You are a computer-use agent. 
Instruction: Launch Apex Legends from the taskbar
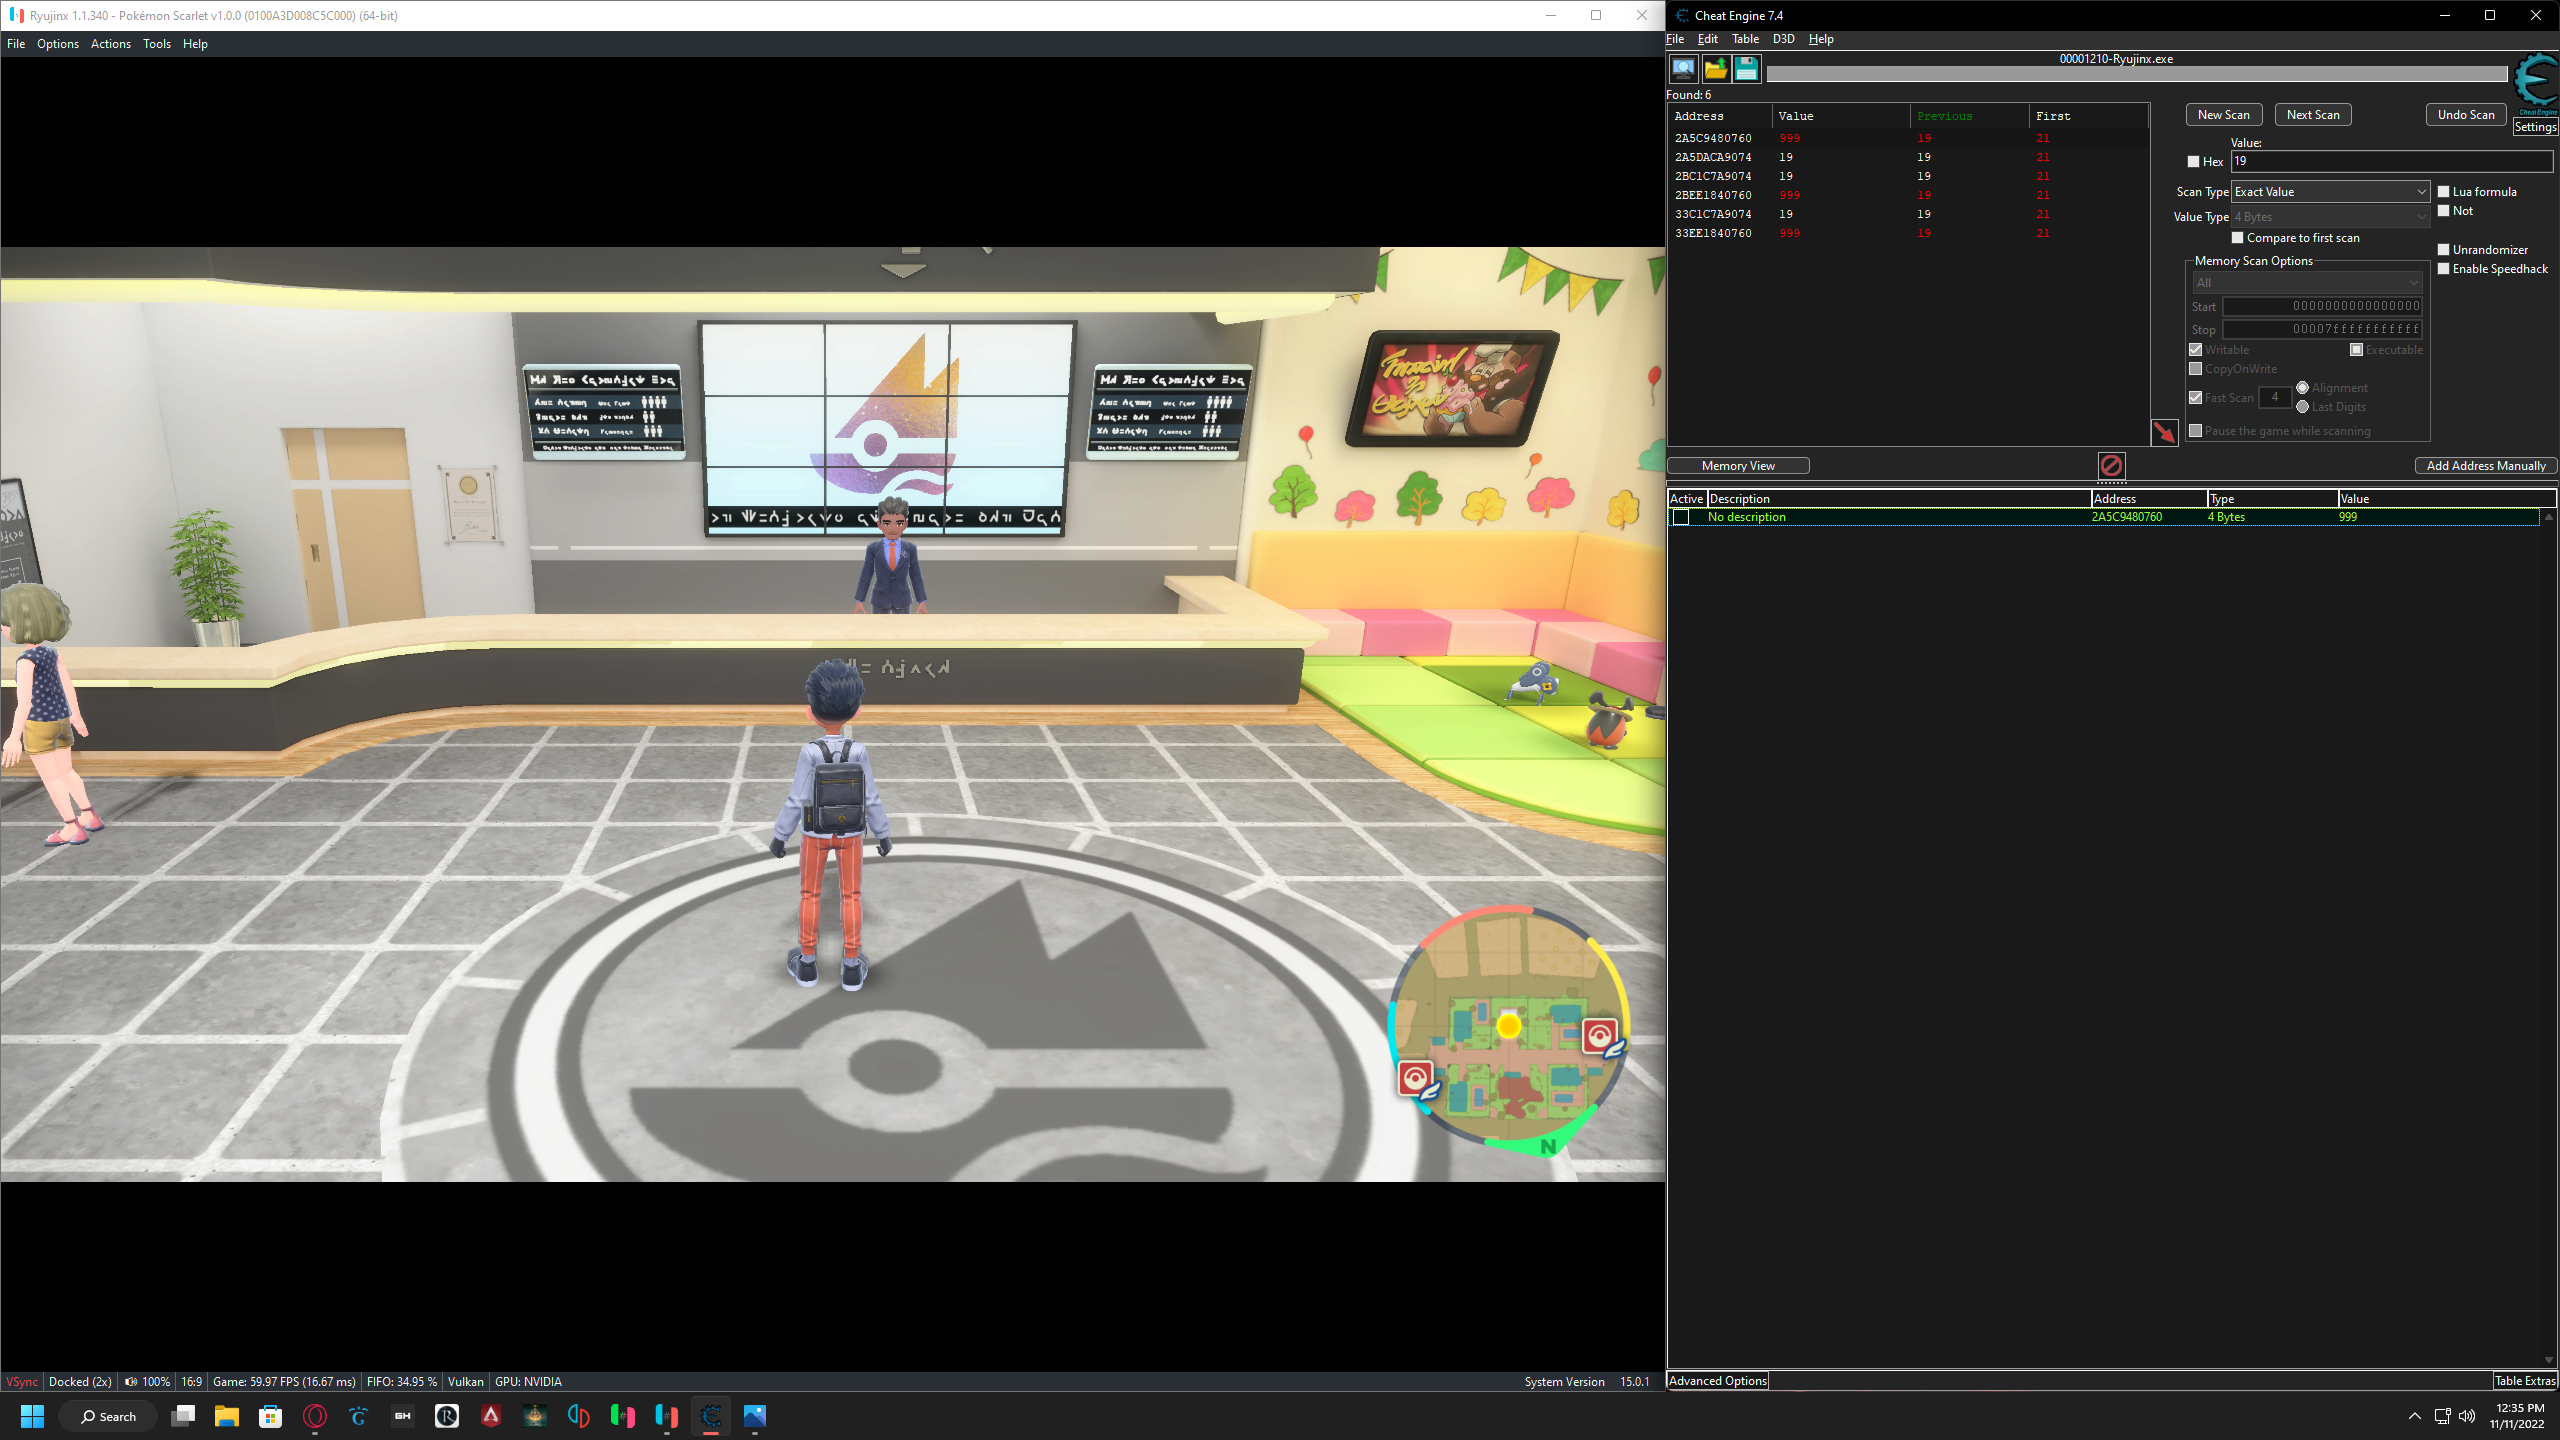point(491,1416)
